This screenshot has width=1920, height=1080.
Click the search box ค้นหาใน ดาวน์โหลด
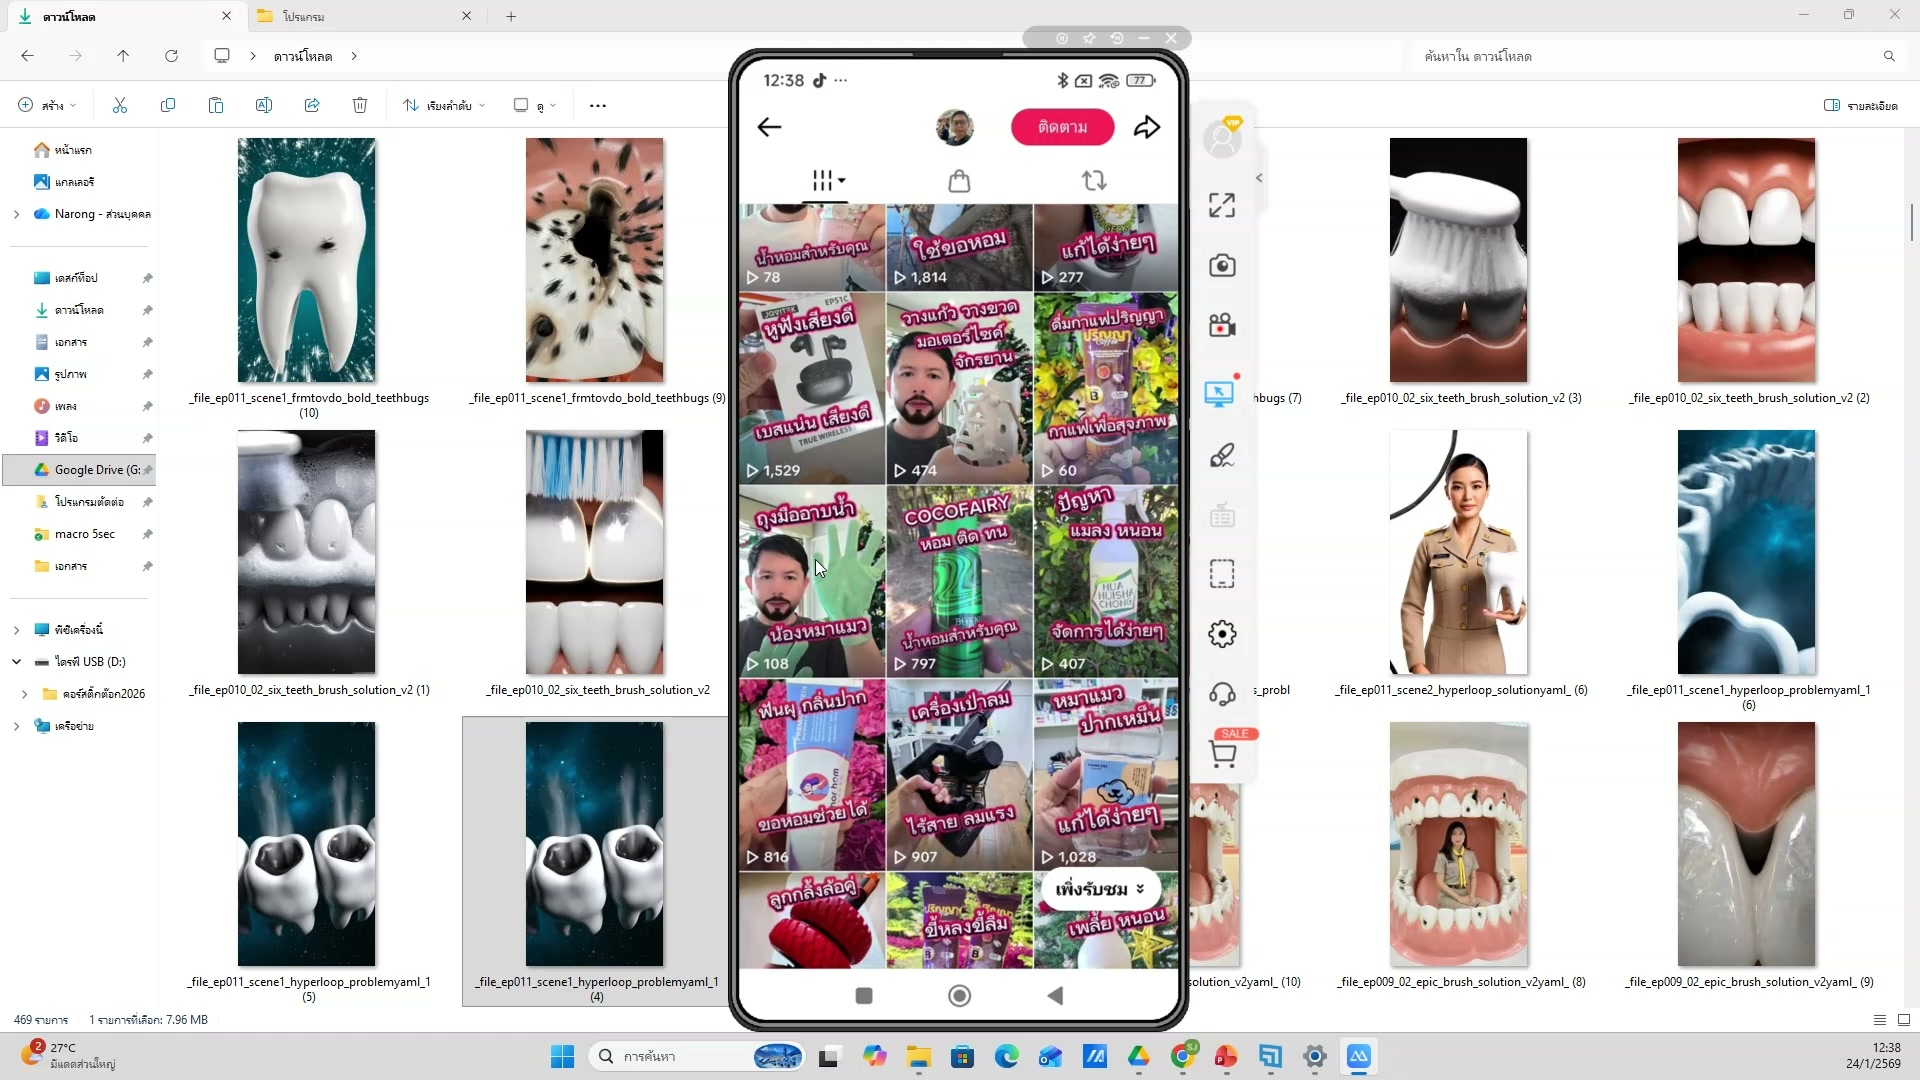click(1650, 56)
